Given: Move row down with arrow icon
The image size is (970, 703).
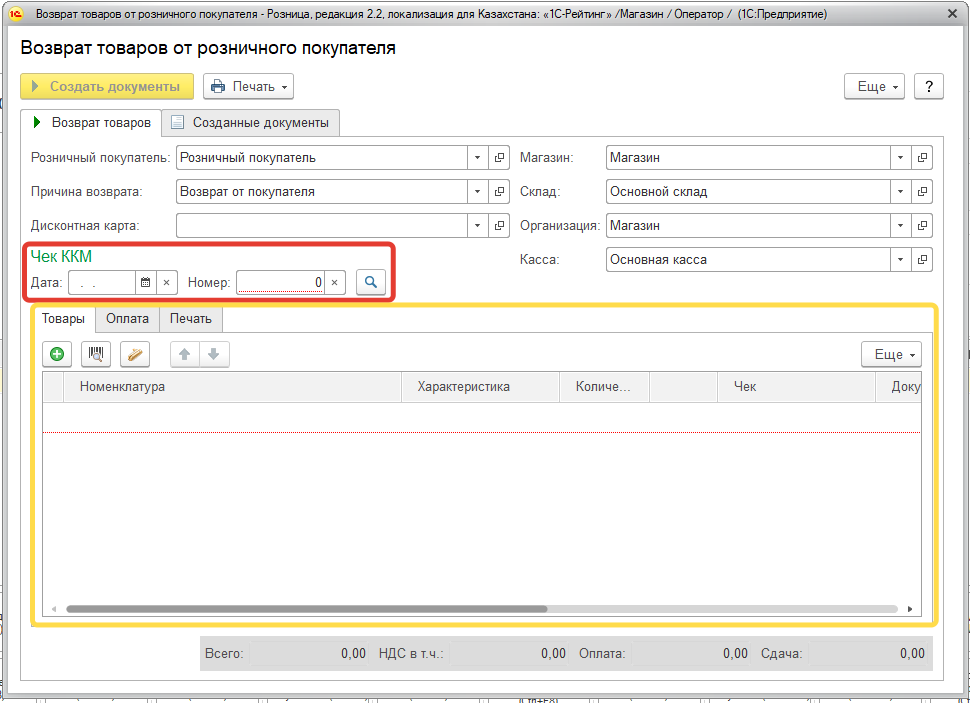Looking at the screenshot, I should 214,354.
